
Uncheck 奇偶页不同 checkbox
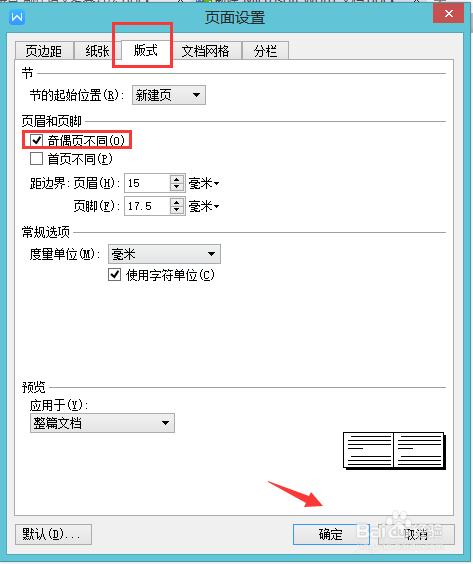point(36,140)
